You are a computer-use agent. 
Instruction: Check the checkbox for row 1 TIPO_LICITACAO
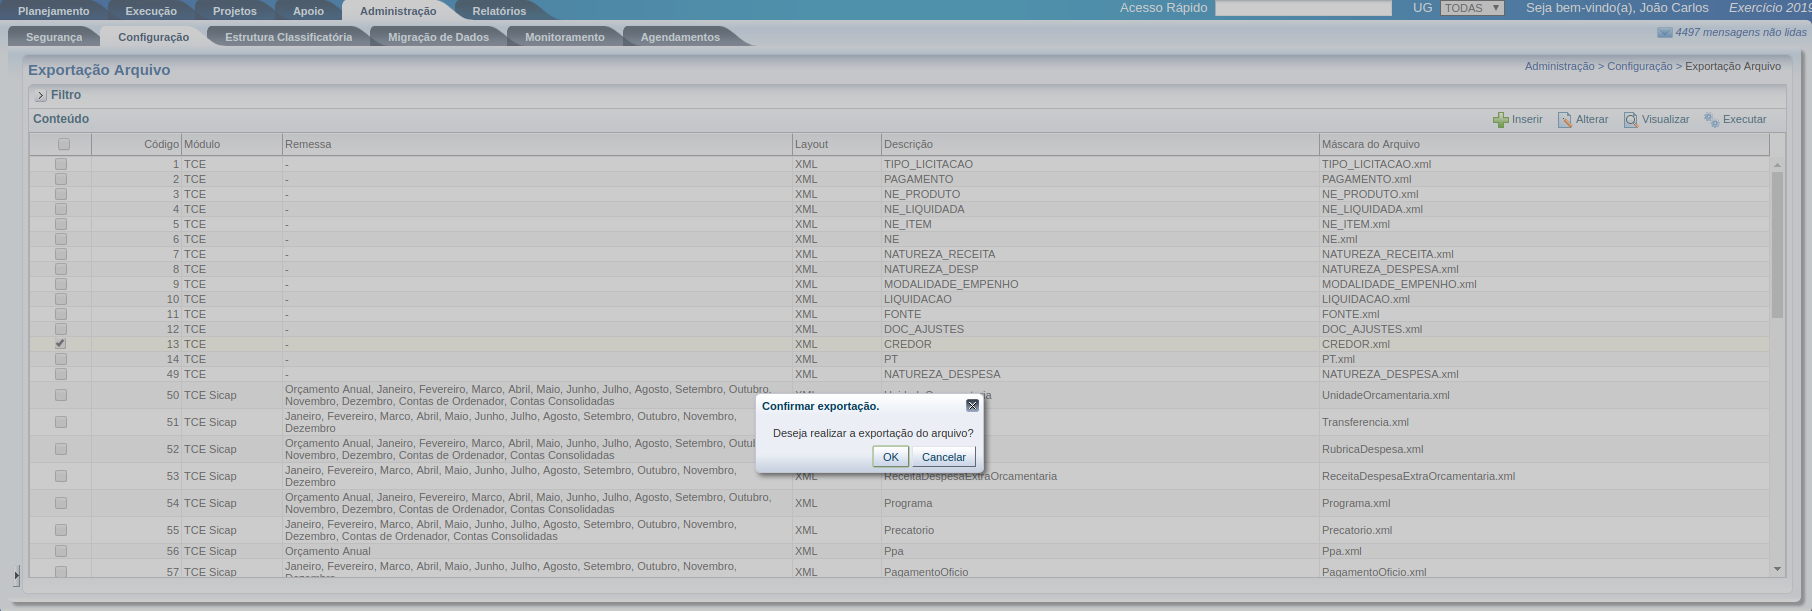point(61,164)
